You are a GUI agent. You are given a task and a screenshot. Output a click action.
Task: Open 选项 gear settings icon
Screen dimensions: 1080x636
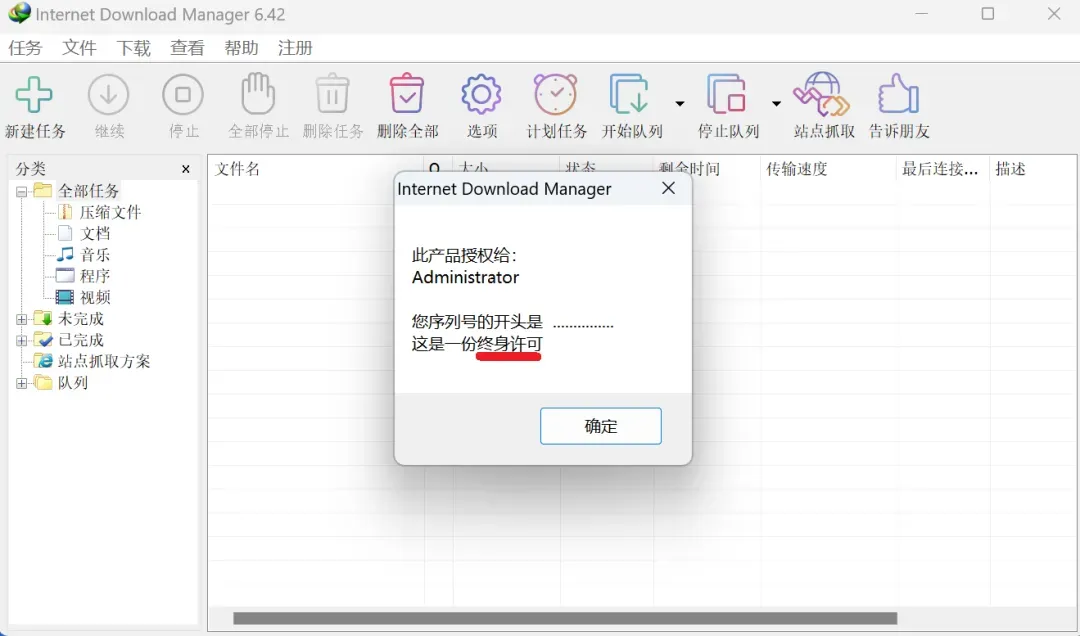tap(481, 94)
